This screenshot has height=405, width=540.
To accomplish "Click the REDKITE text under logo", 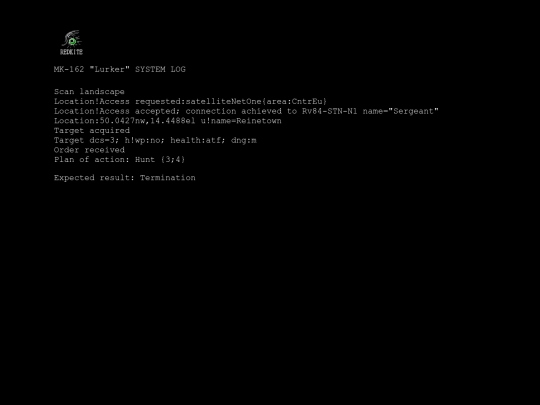I will coord(71,52).
